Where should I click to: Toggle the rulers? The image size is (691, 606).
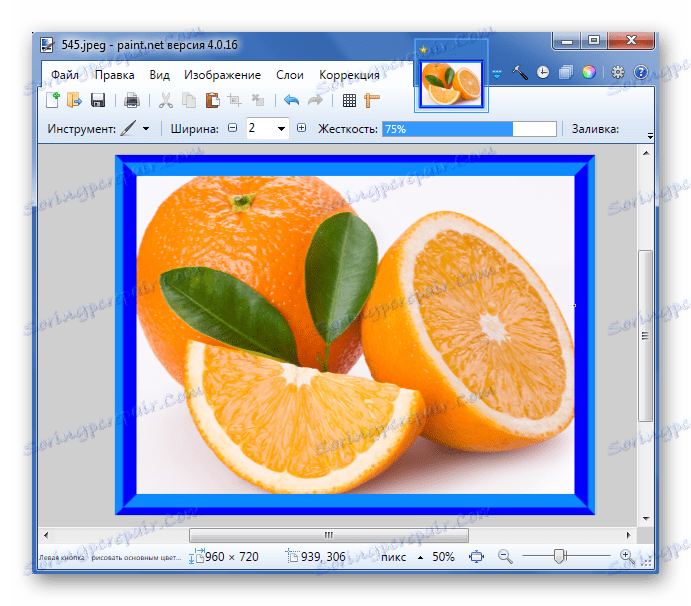click(372, 100)
